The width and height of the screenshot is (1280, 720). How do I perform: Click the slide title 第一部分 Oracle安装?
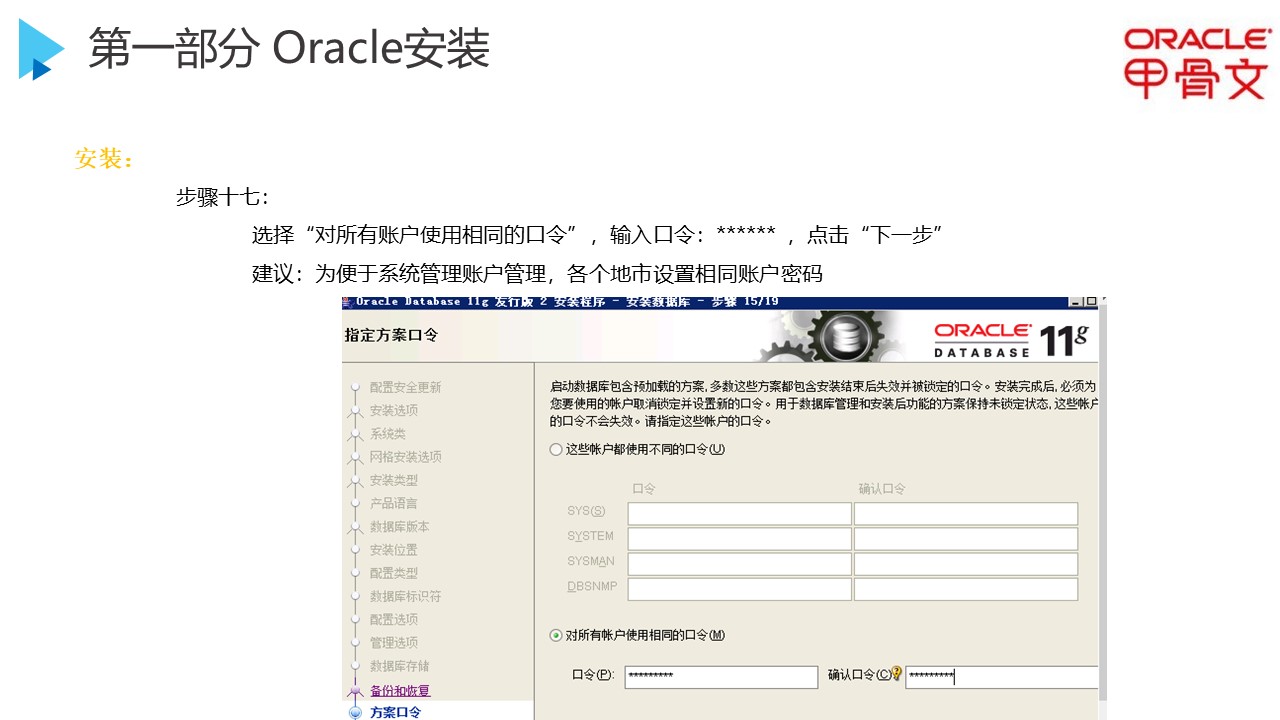click(x=289, y=48)
